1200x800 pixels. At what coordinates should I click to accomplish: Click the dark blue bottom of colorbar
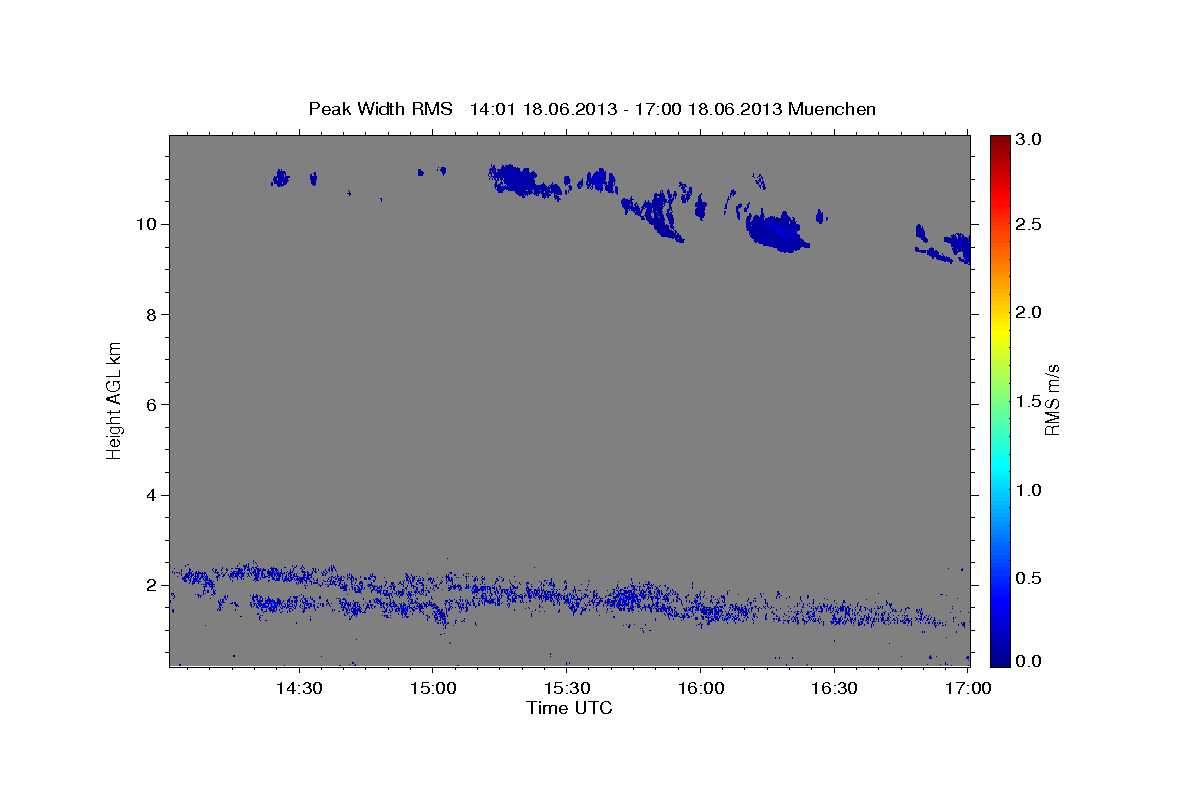[x=1000, y=658]
